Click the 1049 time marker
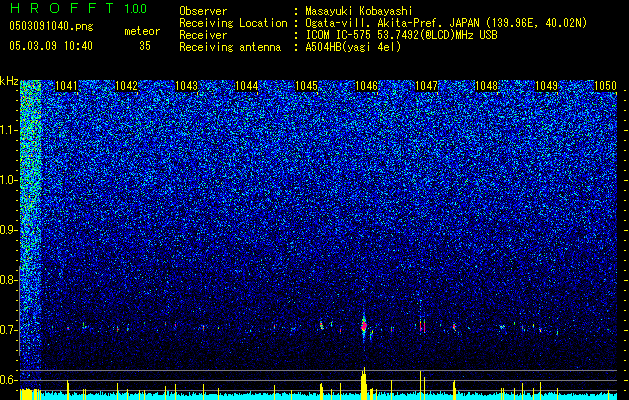The width and height of the screenshot is (629, 400). (x=547, y=86)
